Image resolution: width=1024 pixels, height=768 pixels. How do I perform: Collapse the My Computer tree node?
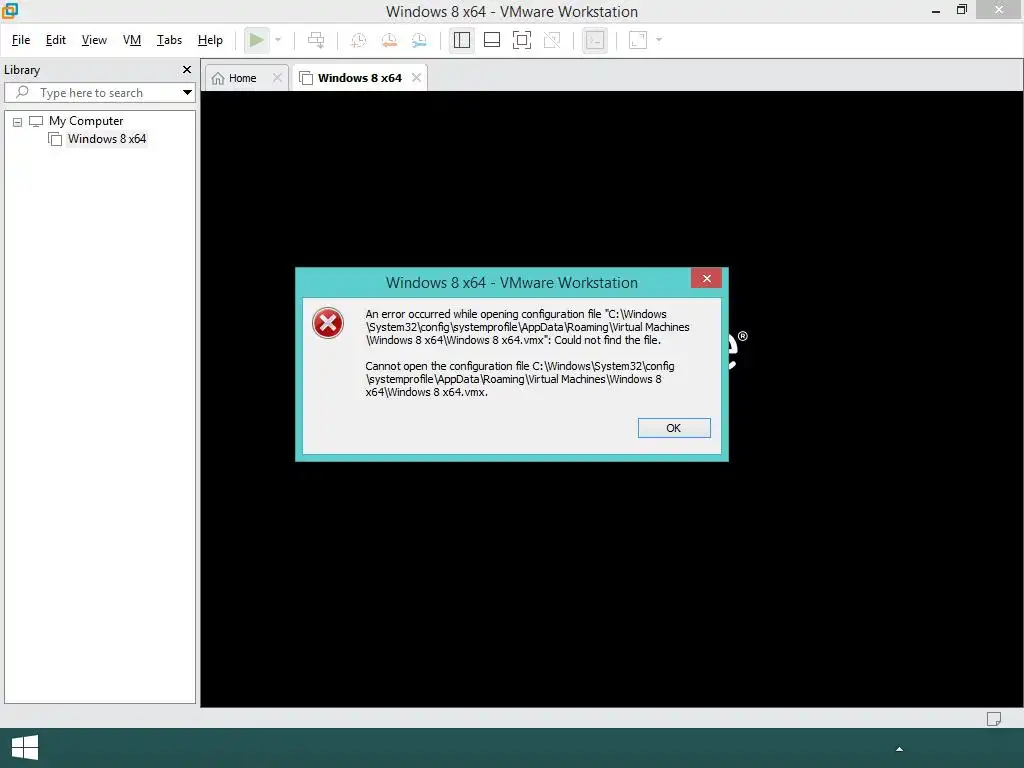coord(18,122)
